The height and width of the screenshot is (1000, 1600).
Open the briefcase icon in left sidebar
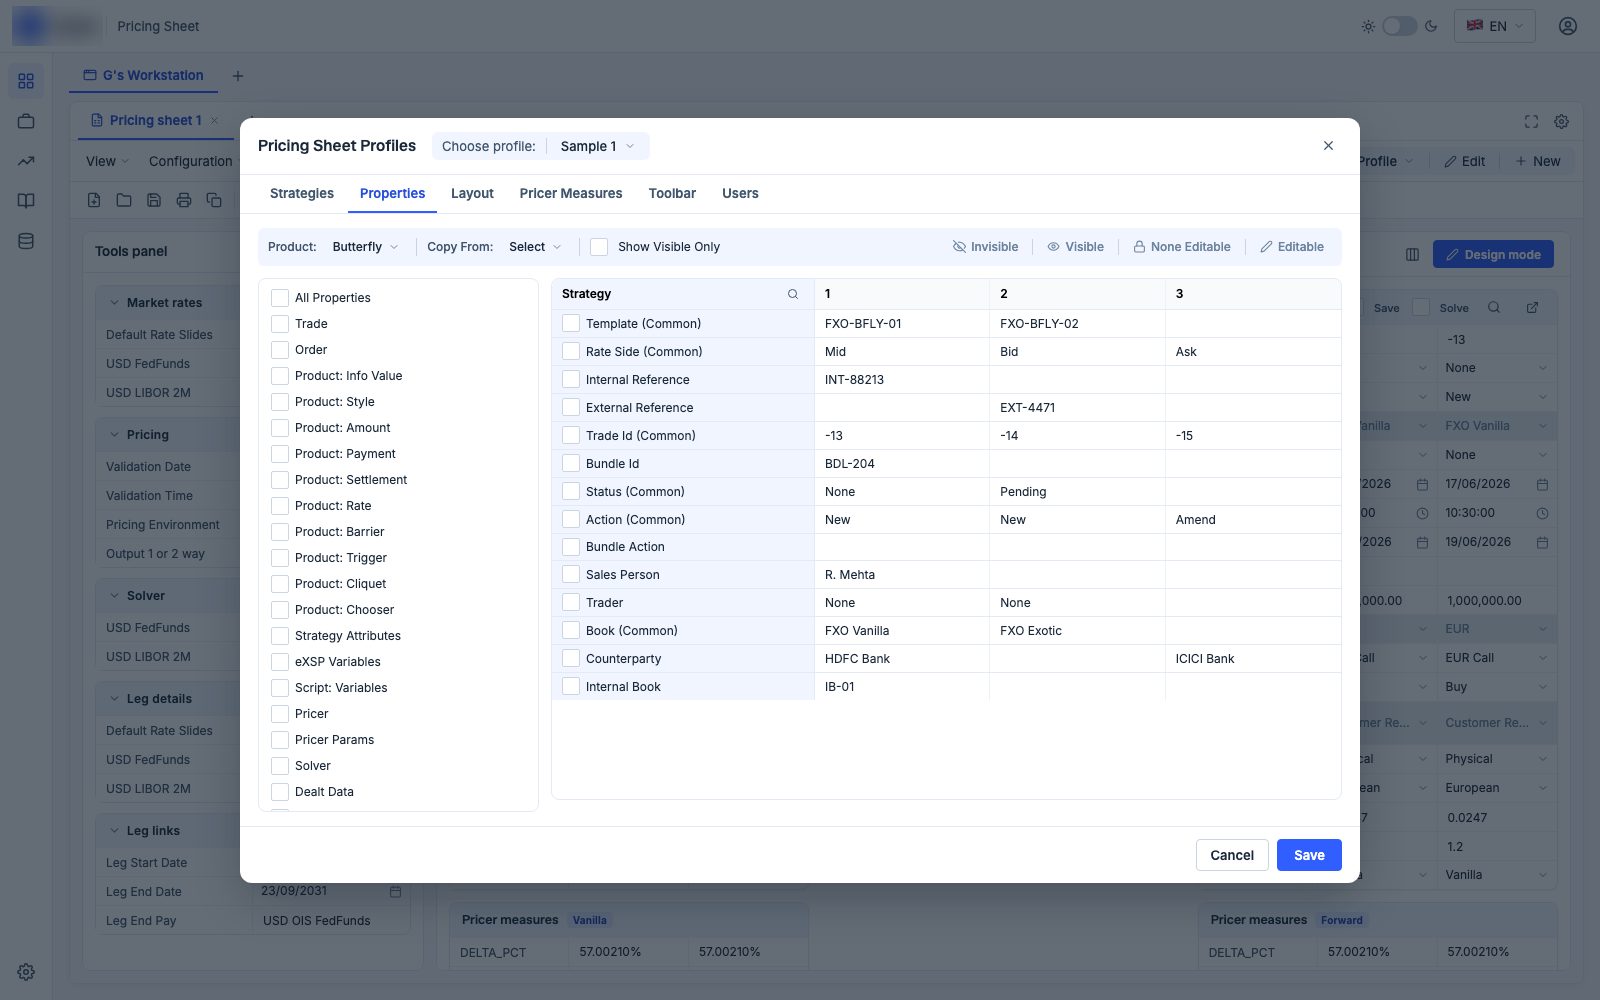pyautogui.click(x=26, y=121)
